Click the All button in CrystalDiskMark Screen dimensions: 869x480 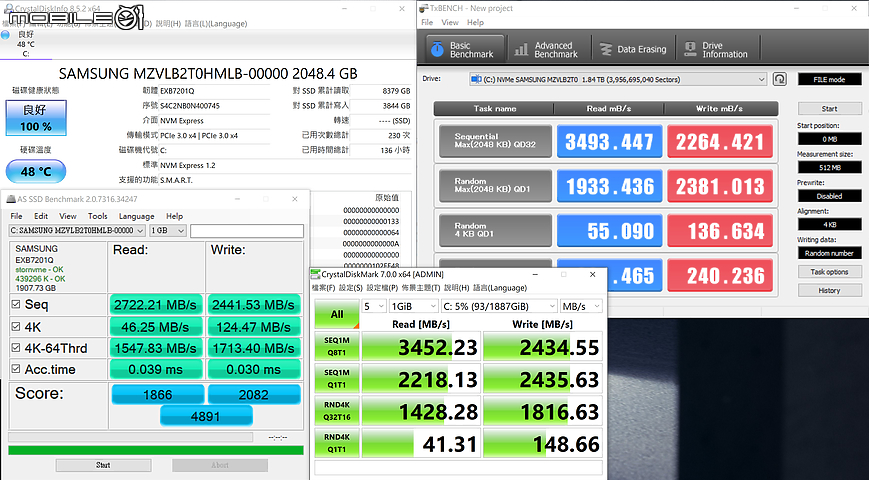(x=337, y=314)
